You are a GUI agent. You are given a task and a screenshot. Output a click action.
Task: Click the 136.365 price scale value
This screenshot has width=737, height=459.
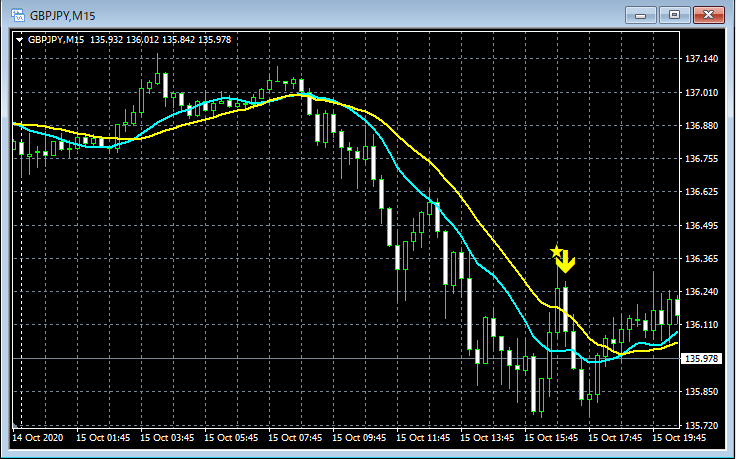tap(701, 258)
